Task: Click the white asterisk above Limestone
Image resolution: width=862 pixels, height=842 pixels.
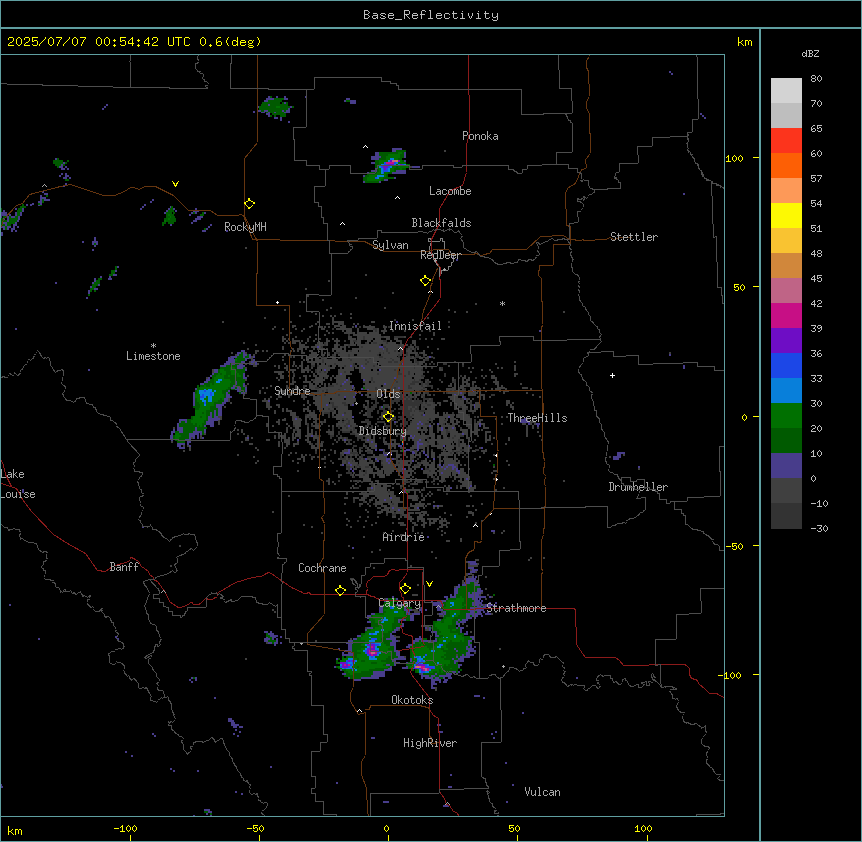Action: tap(153, 346)
